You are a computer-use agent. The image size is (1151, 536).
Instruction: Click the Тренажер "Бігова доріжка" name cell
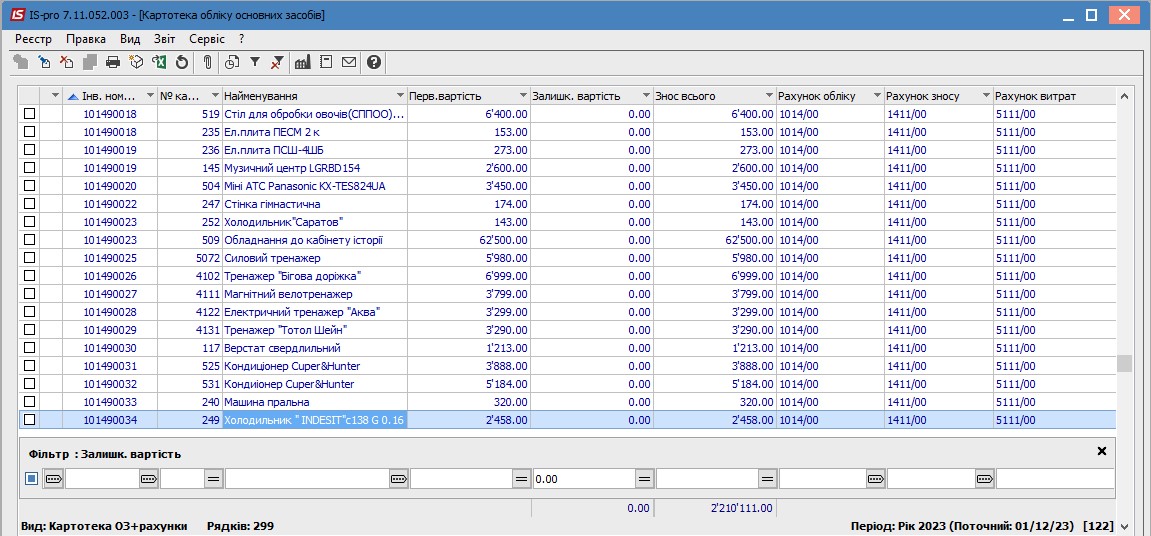[x=315, y=276]
